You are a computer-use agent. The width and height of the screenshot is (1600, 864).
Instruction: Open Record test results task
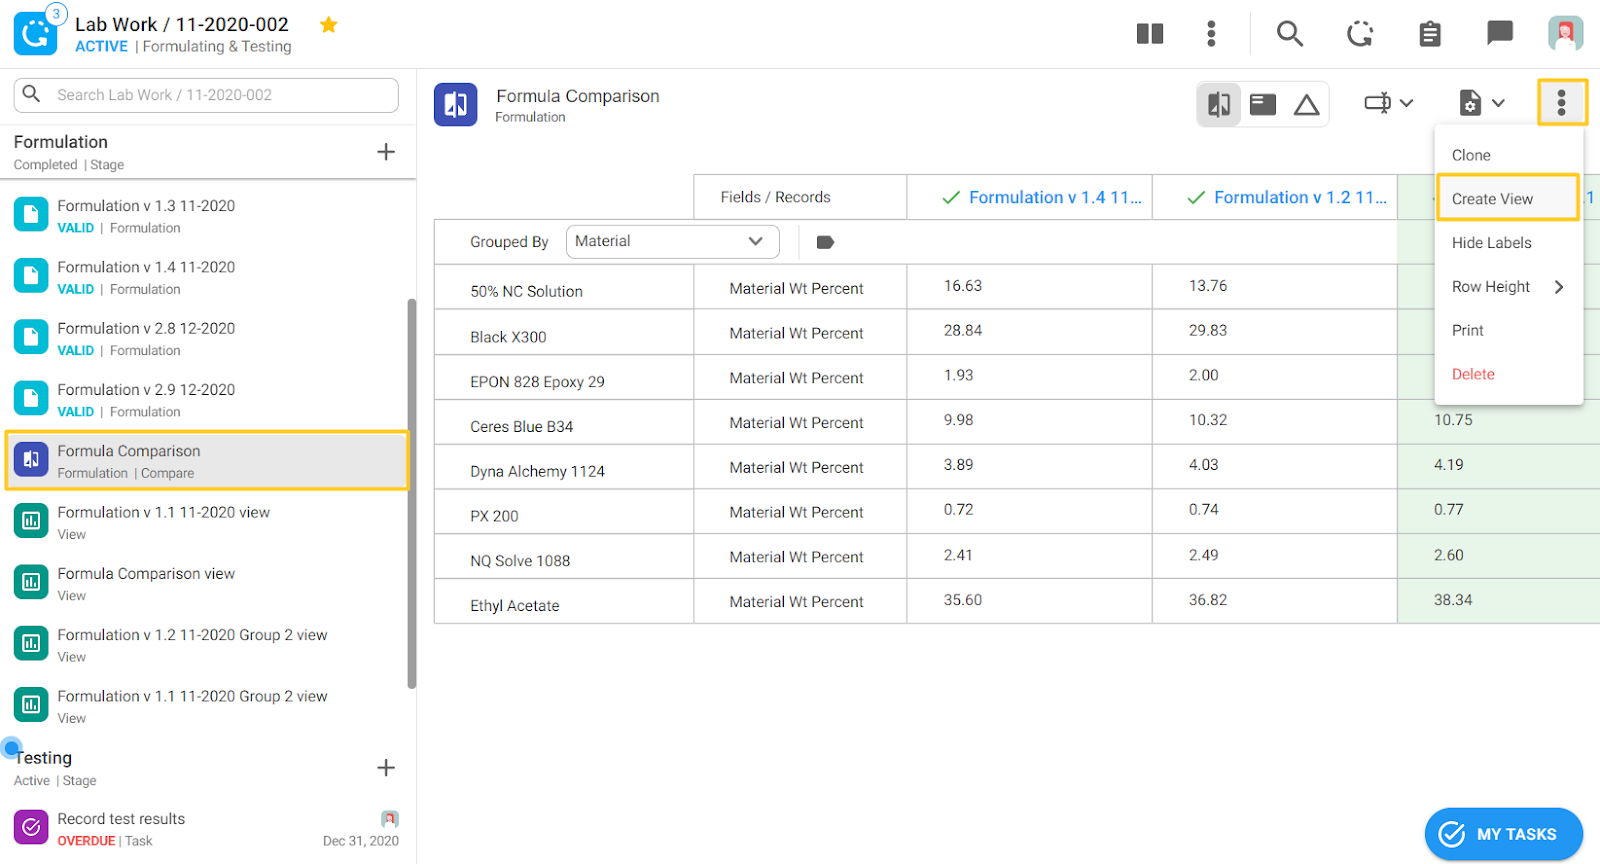(x=206, y=828)
